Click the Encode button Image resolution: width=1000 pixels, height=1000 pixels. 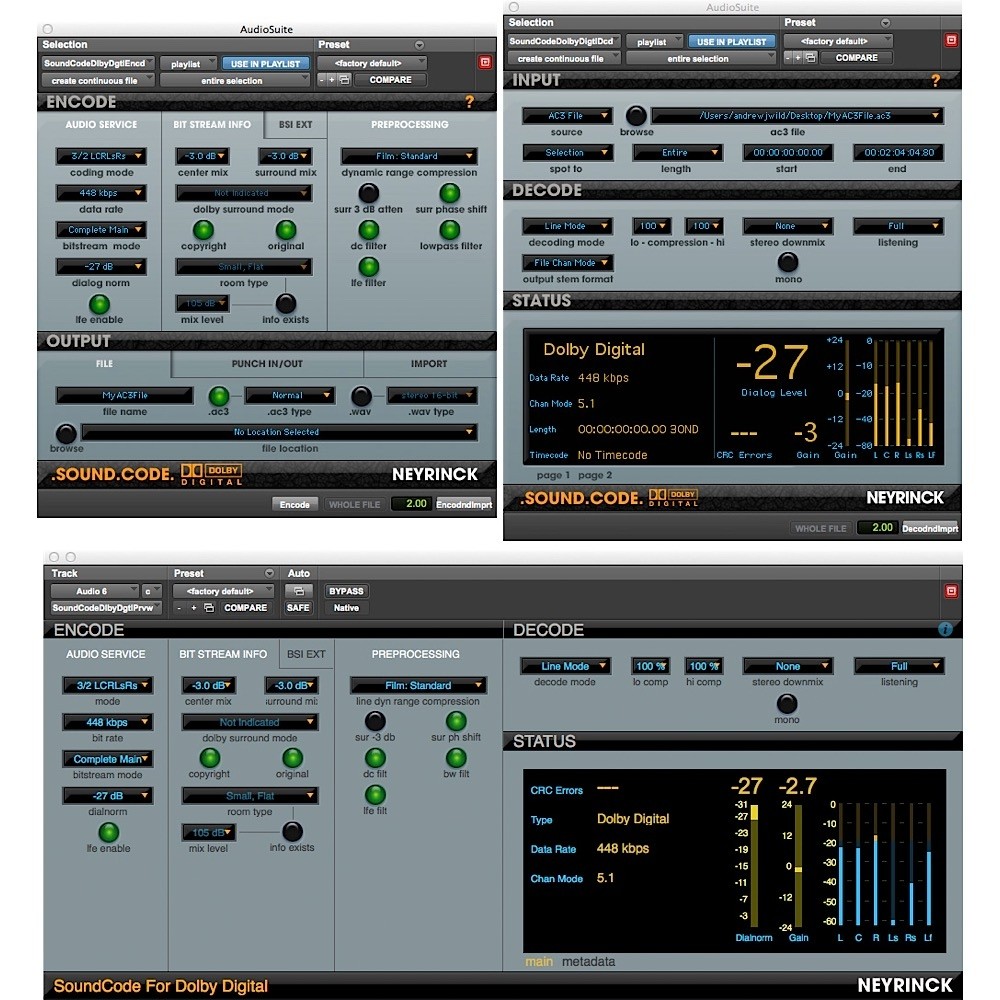tap(295, 504)
